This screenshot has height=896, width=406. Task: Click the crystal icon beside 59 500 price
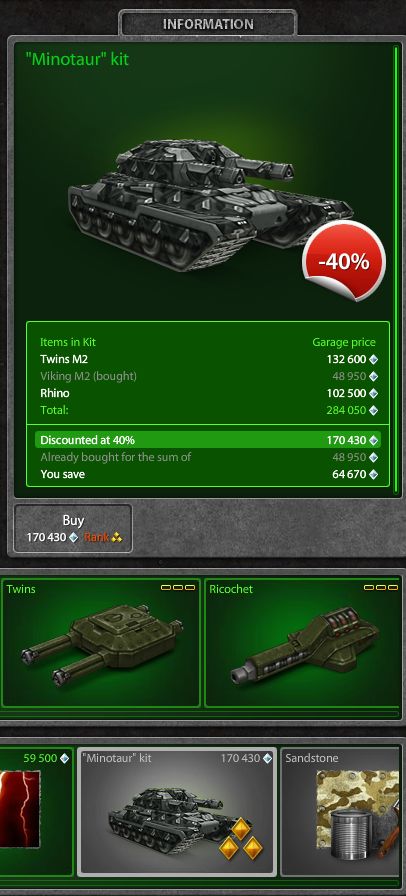point(65,758)
